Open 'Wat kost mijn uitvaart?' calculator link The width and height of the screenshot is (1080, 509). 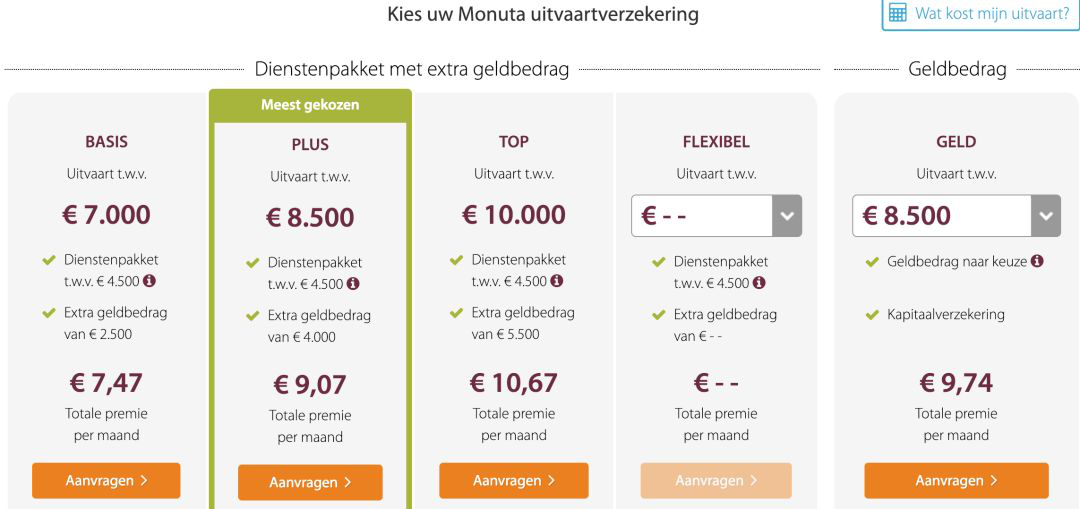tap(991, 13)
